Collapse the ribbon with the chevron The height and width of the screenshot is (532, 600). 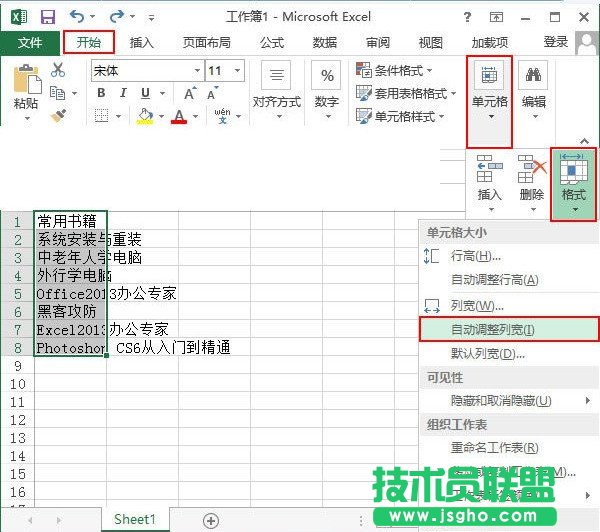point(584,141)
